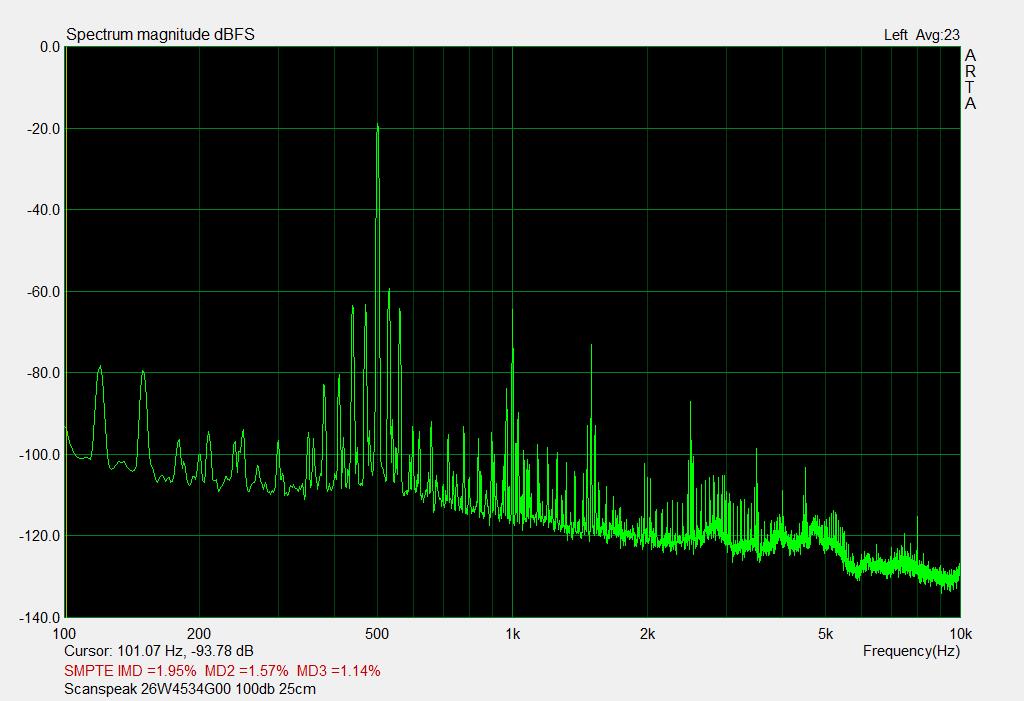Click the "MD3 =1.14%" distortion value
This screenshot has height=701, width=1024.
(x=338, y=670)
